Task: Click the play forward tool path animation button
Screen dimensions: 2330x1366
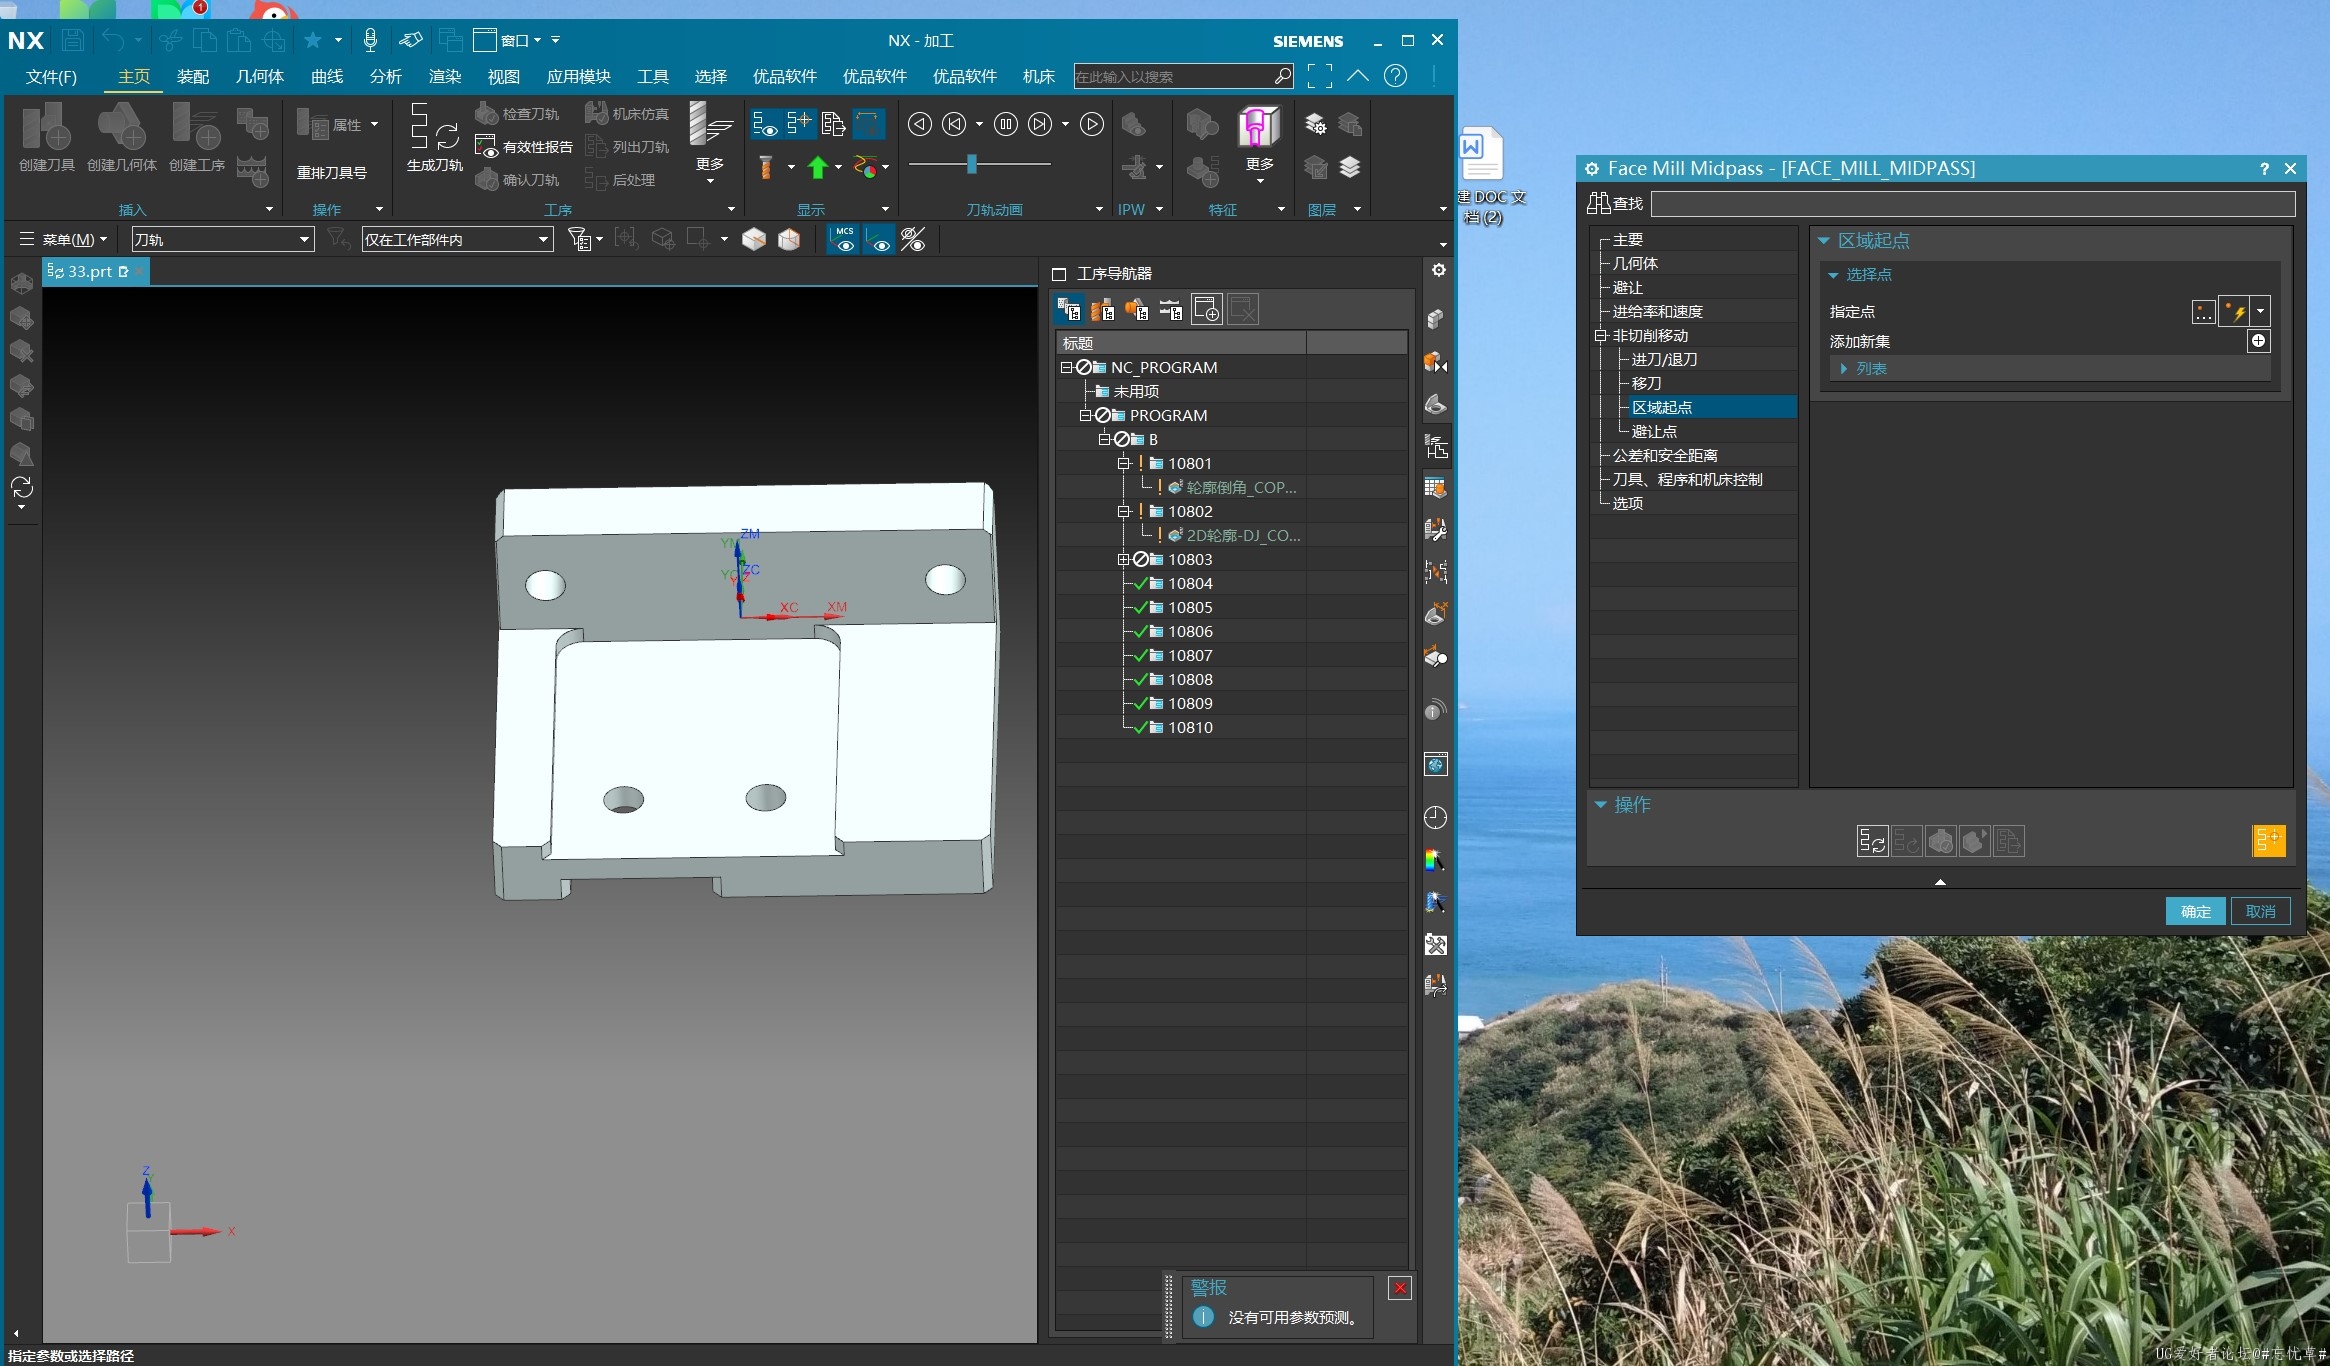Action: [1092, 124]
